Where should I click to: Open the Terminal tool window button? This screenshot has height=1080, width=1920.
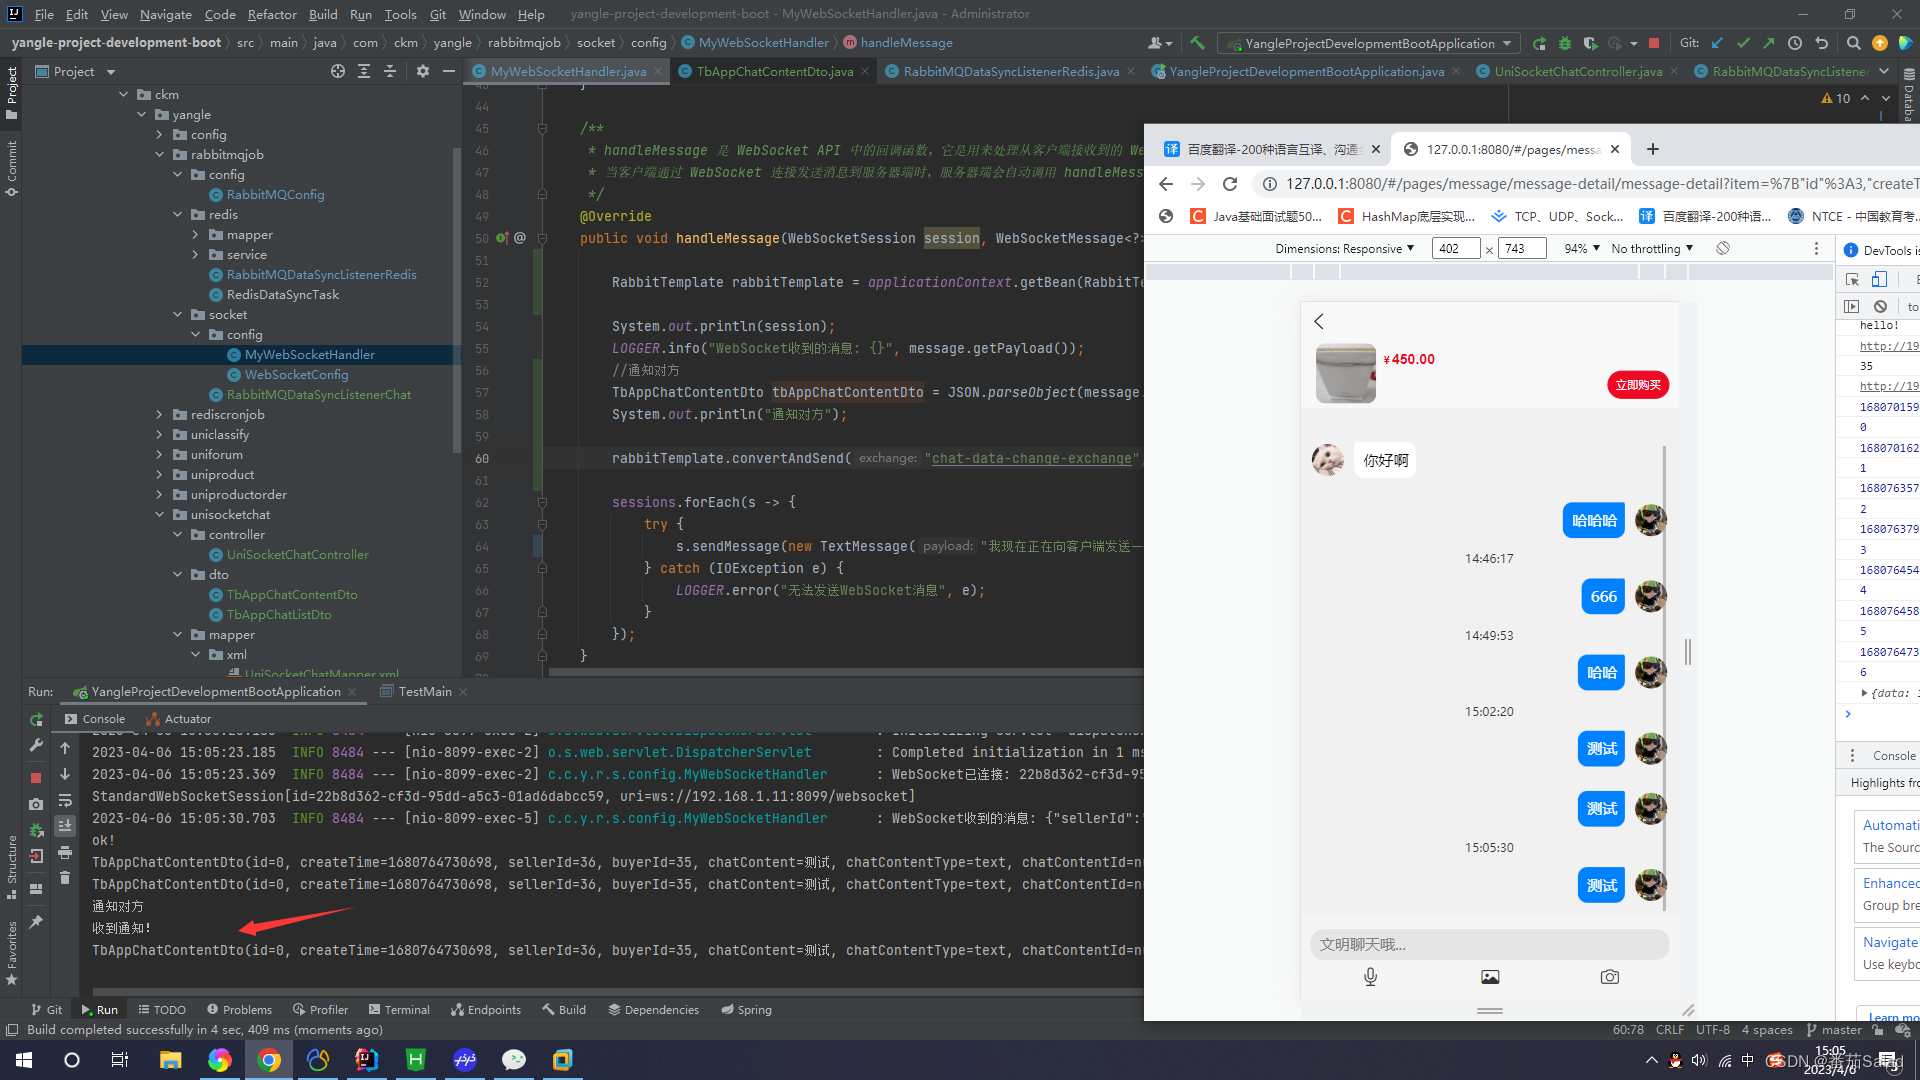click(x=399, y=1009)
